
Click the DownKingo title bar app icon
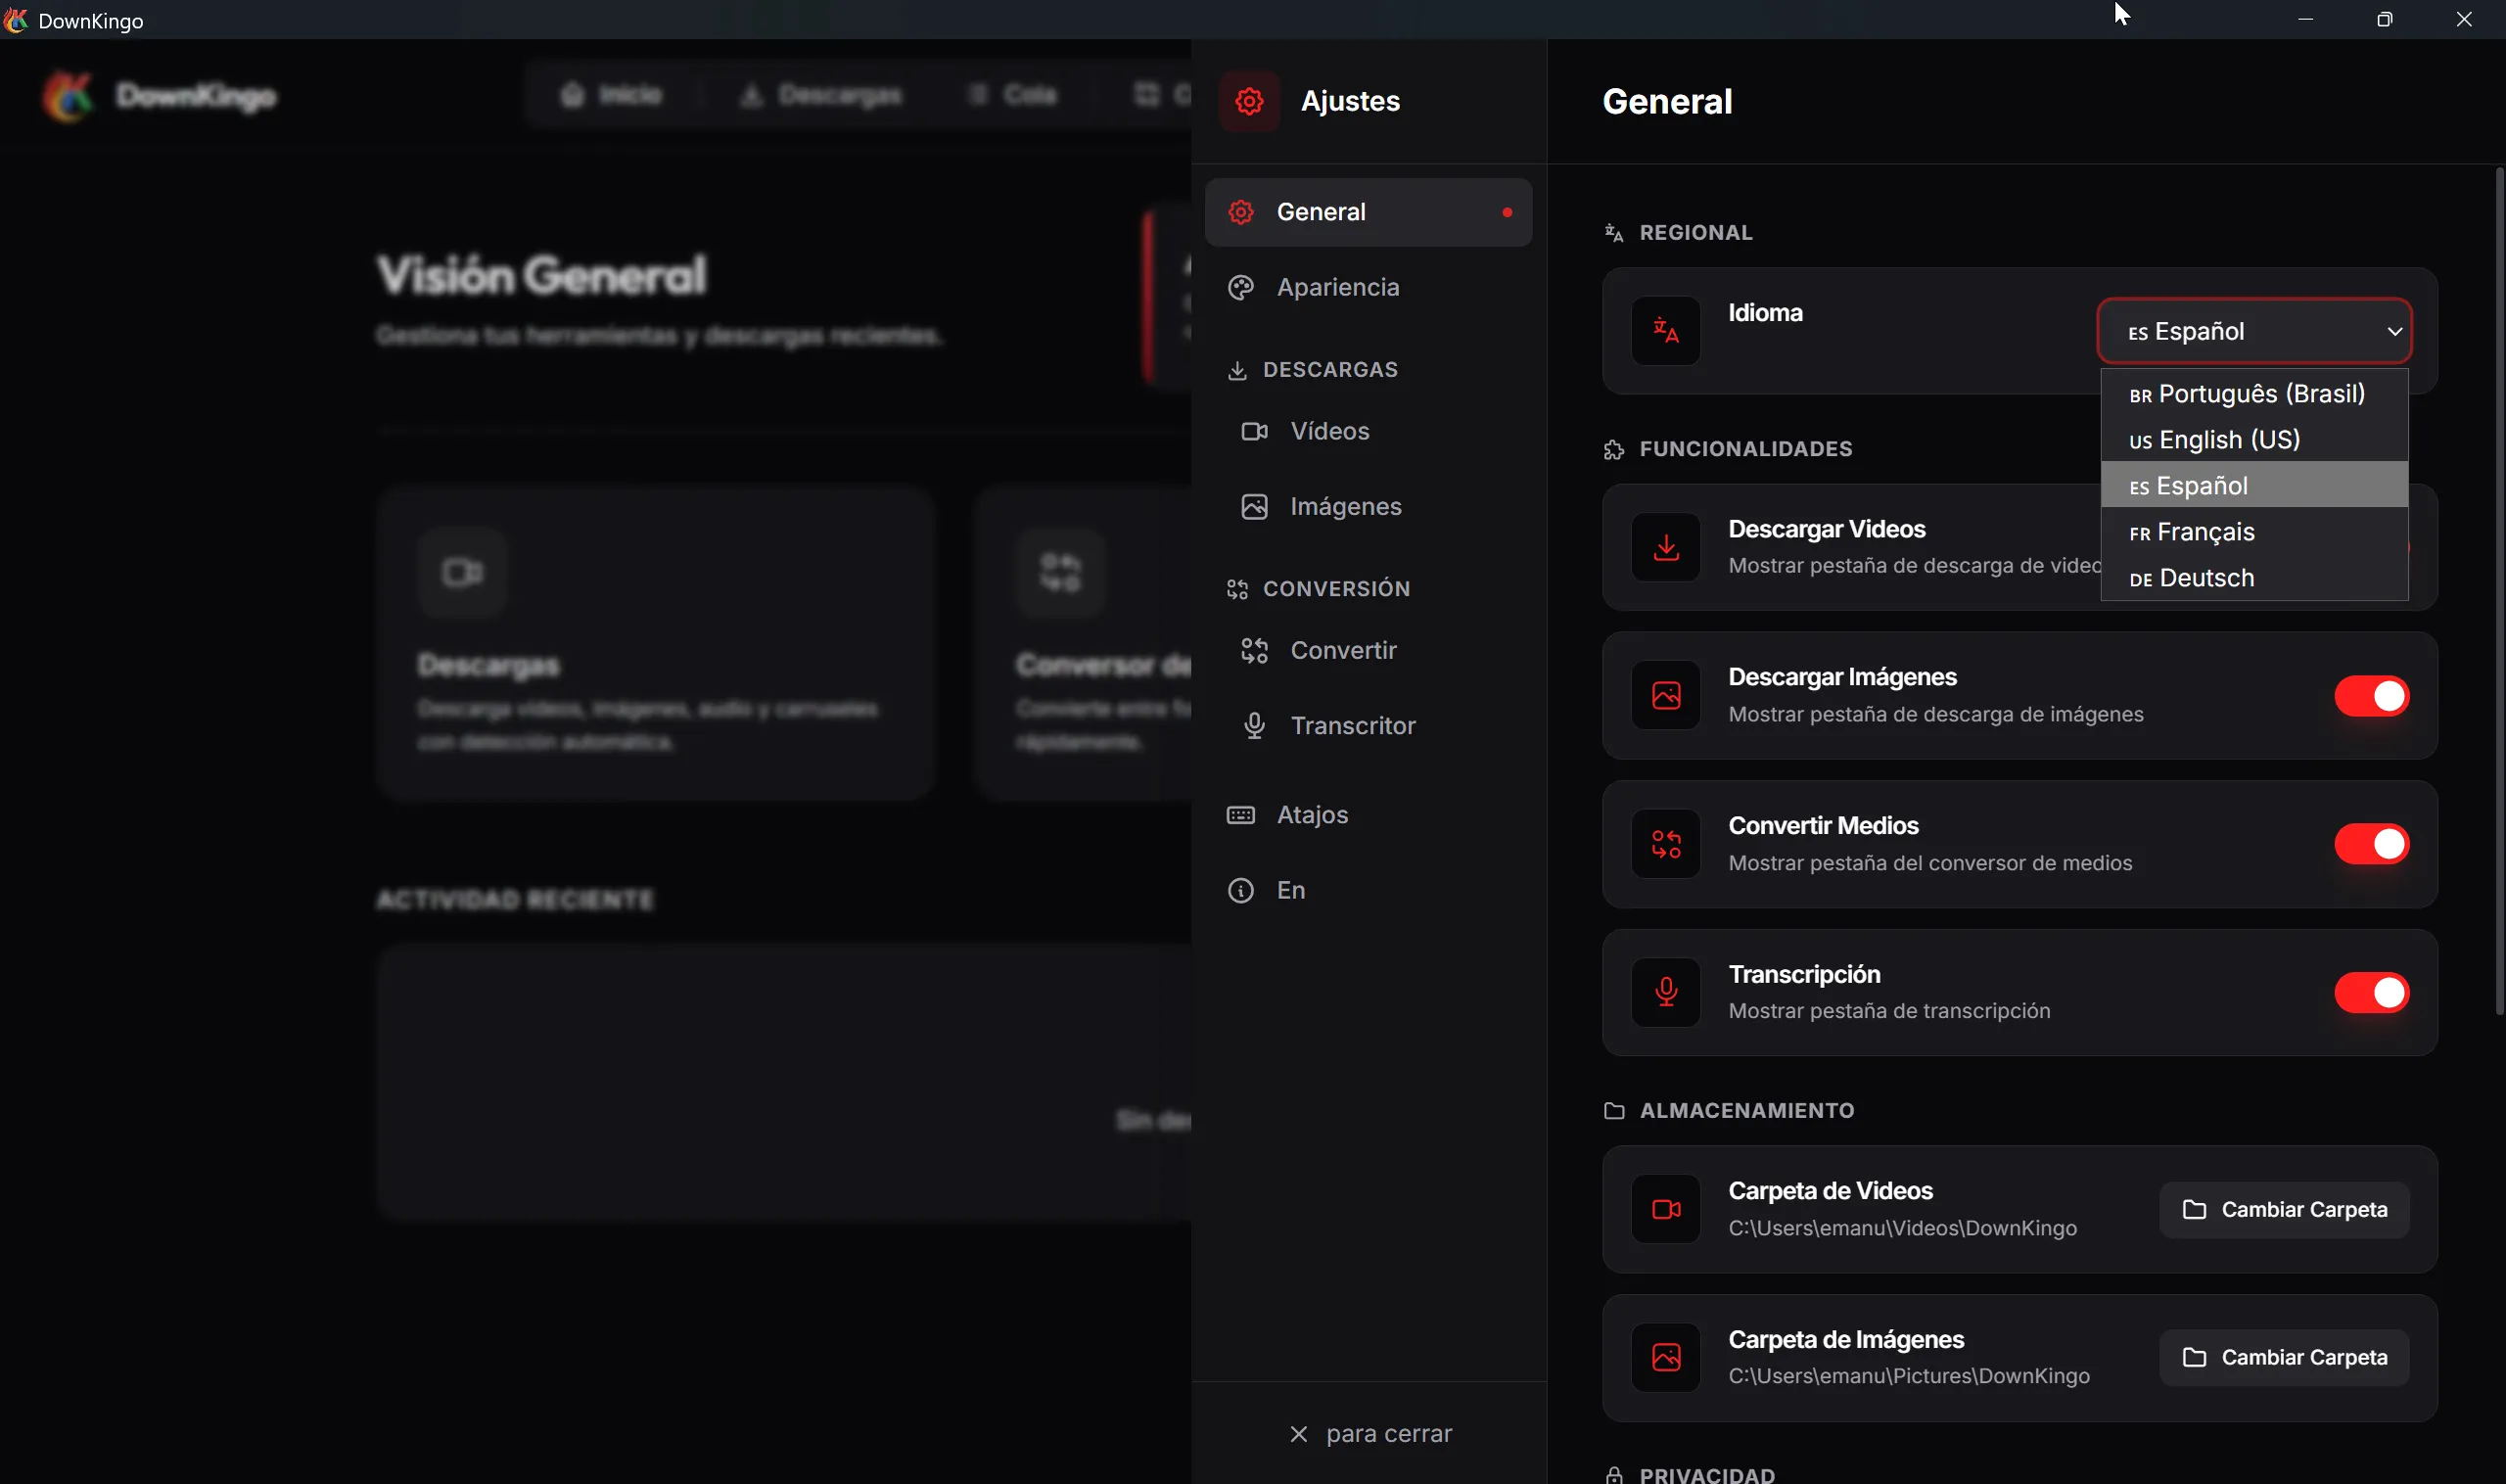[15, 20]
